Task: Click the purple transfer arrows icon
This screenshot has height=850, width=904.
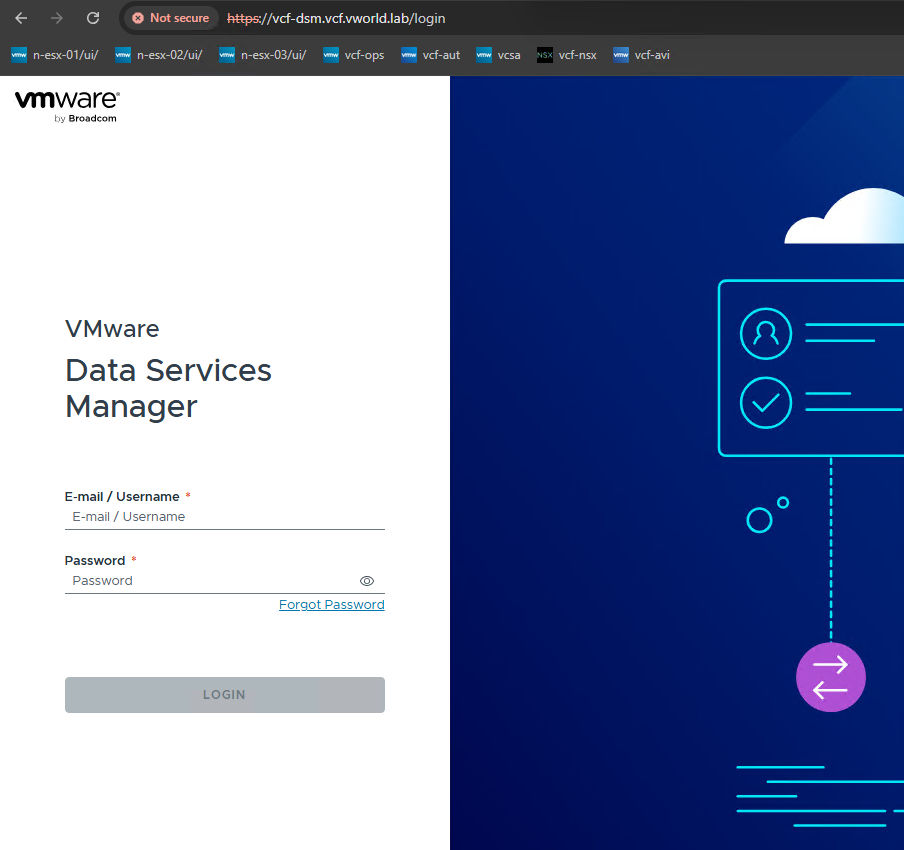Action: tap(830, 677)
